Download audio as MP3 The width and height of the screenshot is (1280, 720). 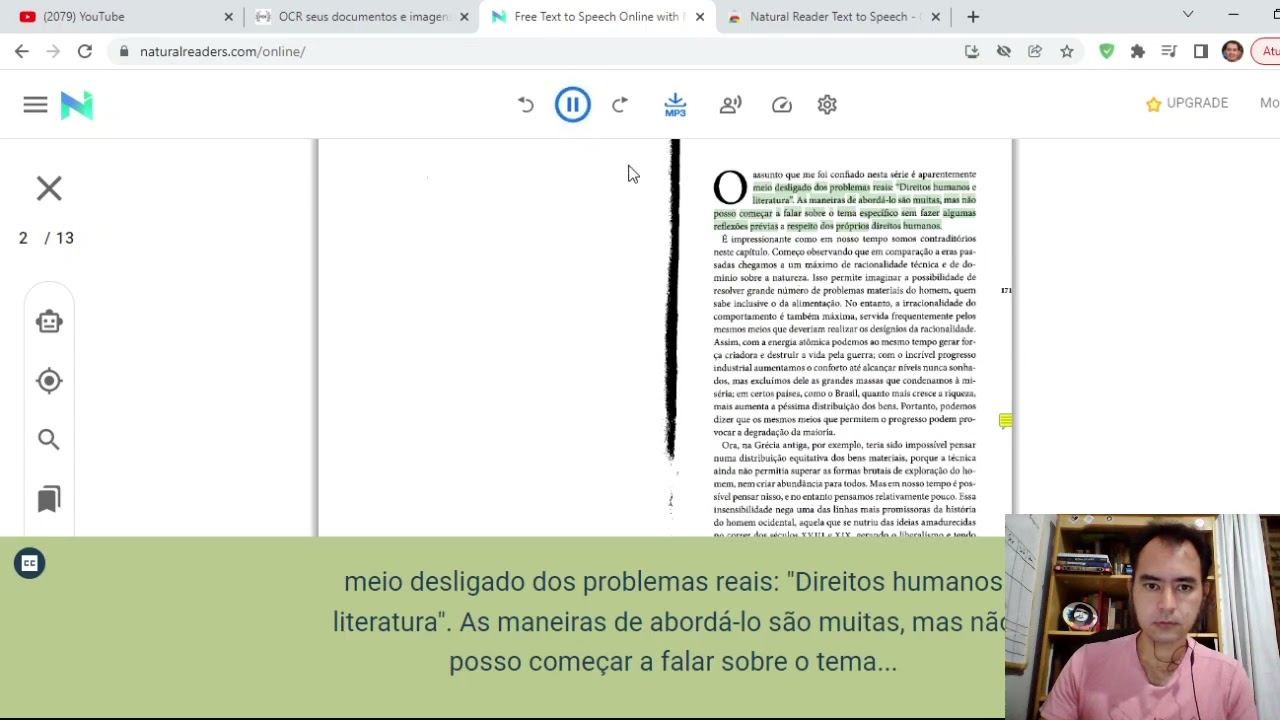tap(675, 104)
